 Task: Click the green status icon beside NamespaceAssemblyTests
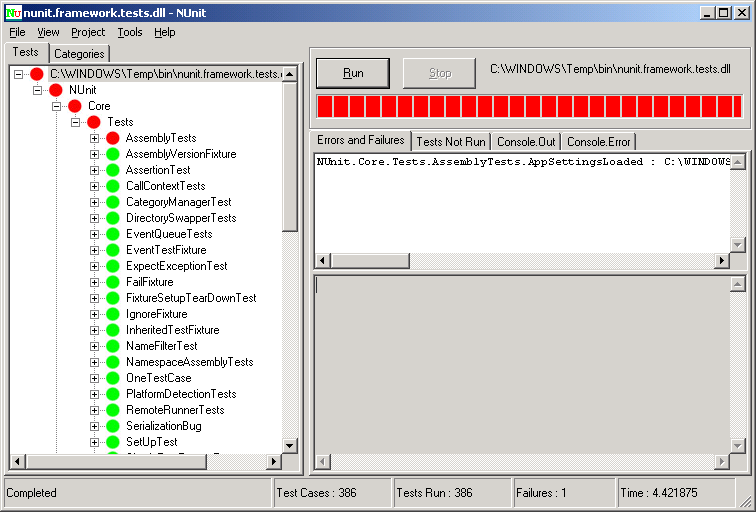click(x=113, y=362)
